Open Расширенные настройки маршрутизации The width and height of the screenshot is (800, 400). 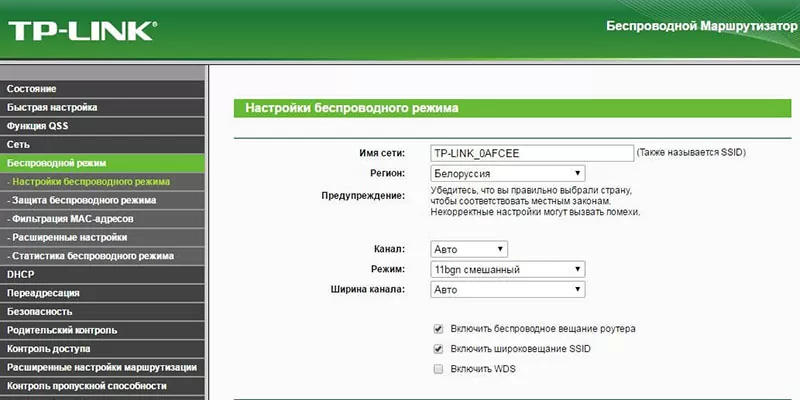tap(102, 367)
